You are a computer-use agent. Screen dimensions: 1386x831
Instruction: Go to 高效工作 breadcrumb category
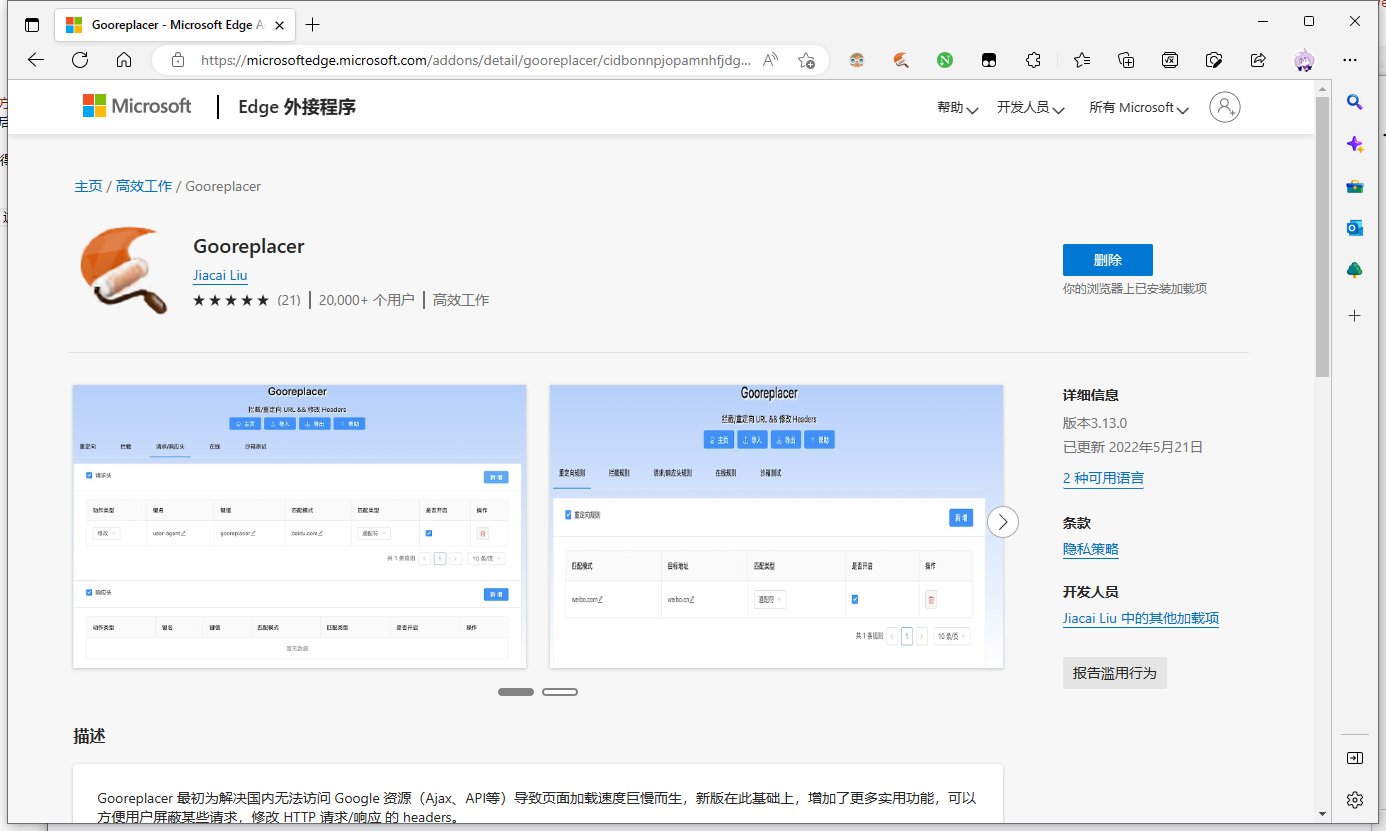144,186
